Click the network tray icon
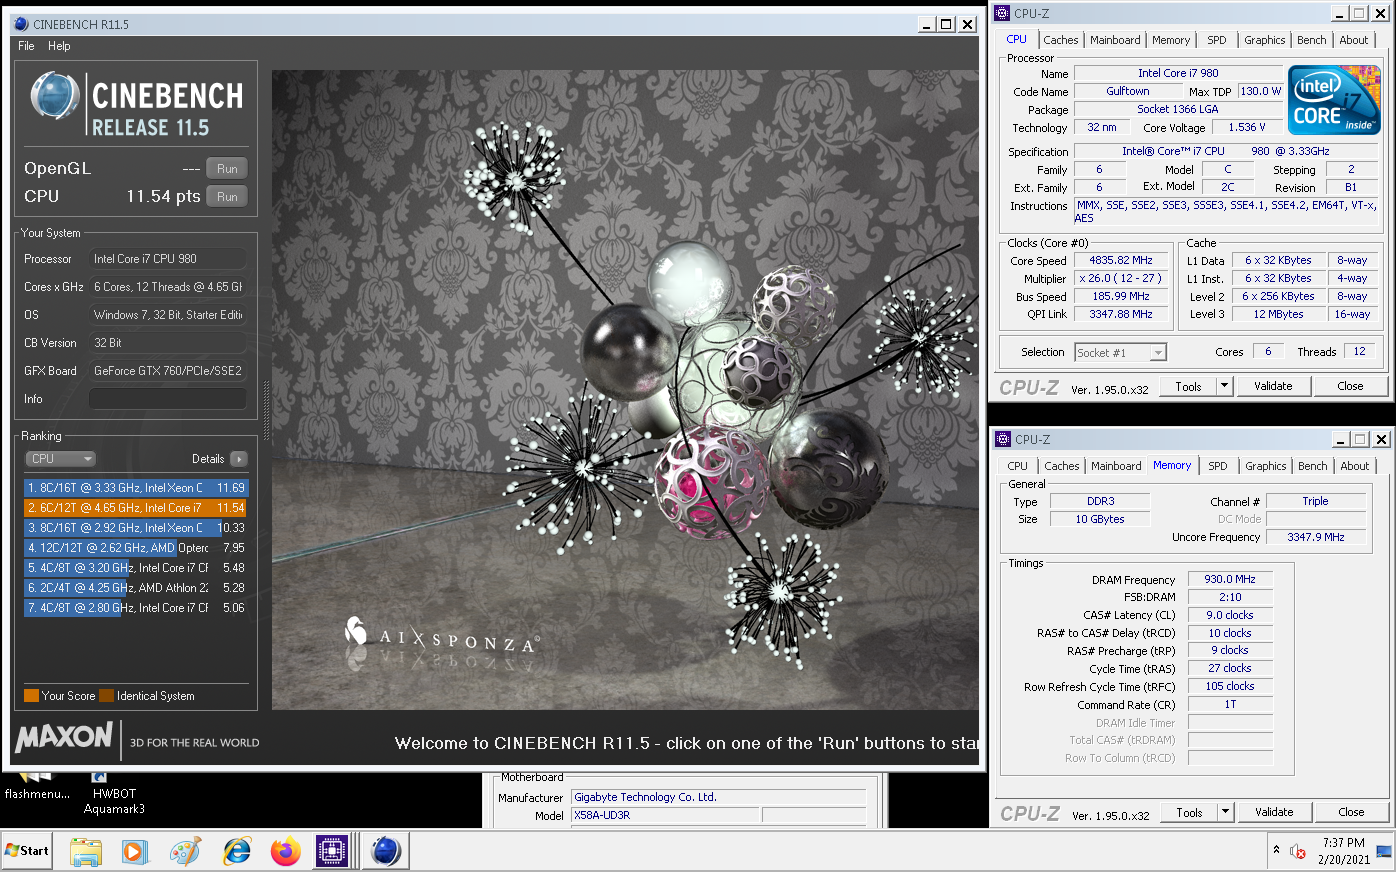Image resolution: width=1396 pixels, height=872 pixels. point(1384,851)
